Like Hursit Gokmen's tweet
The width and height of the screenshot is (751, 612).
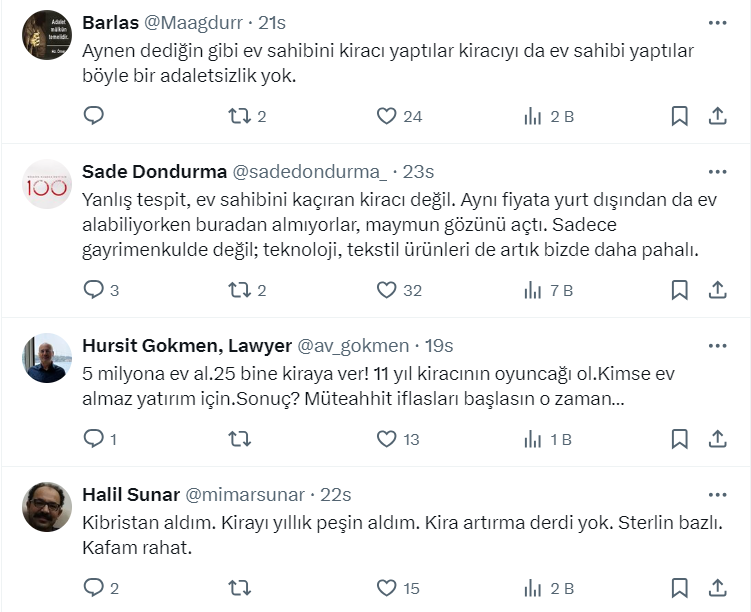387,438
